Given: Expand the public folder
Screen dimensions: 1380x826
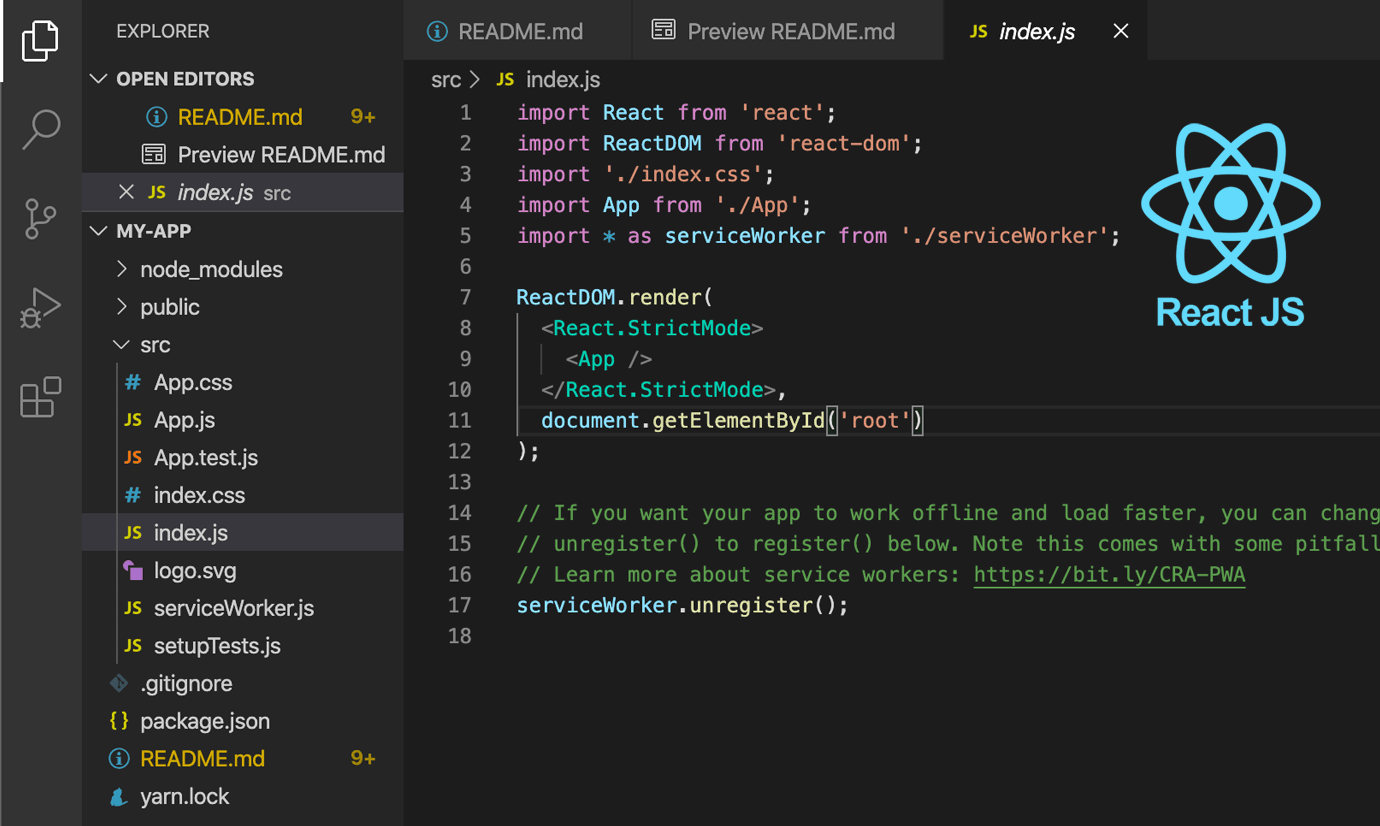Looking at the screenshot, I should (x=170, y=307).
